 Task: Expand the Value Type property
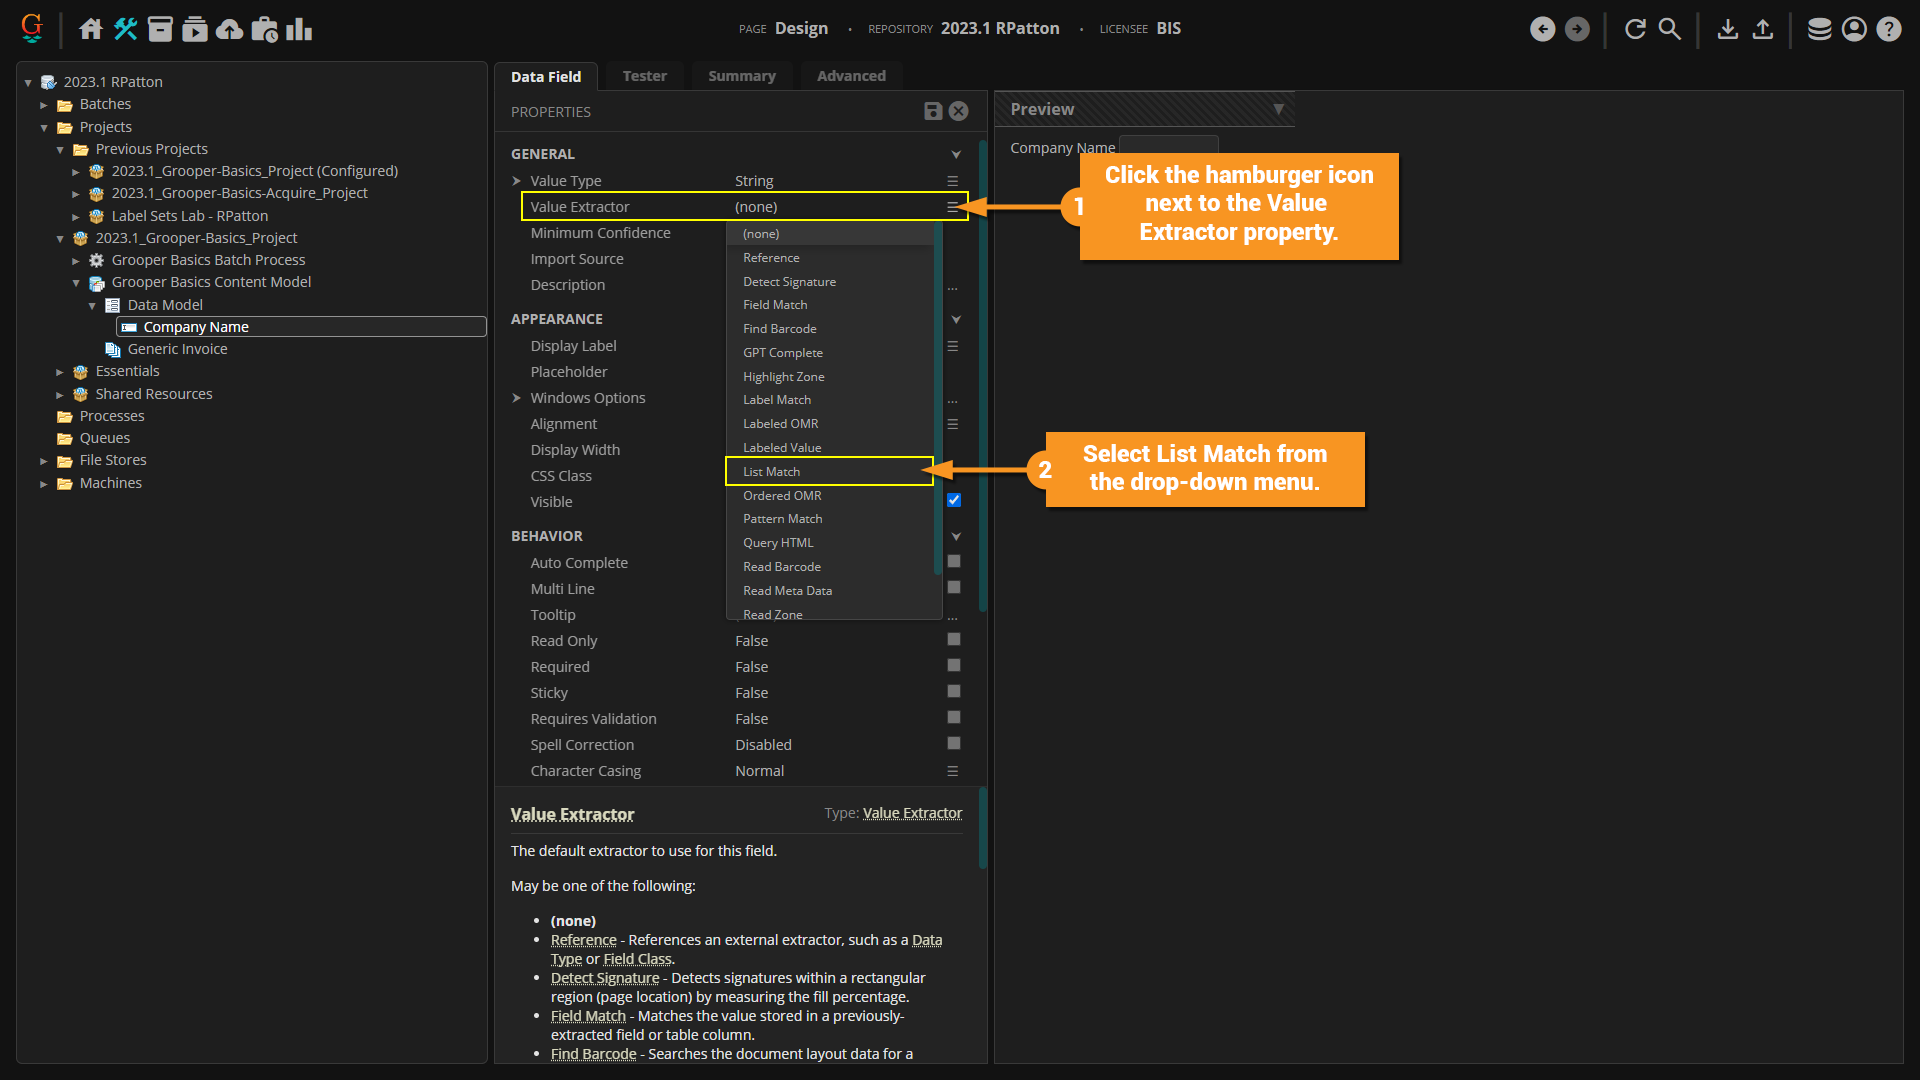(517, 181)
